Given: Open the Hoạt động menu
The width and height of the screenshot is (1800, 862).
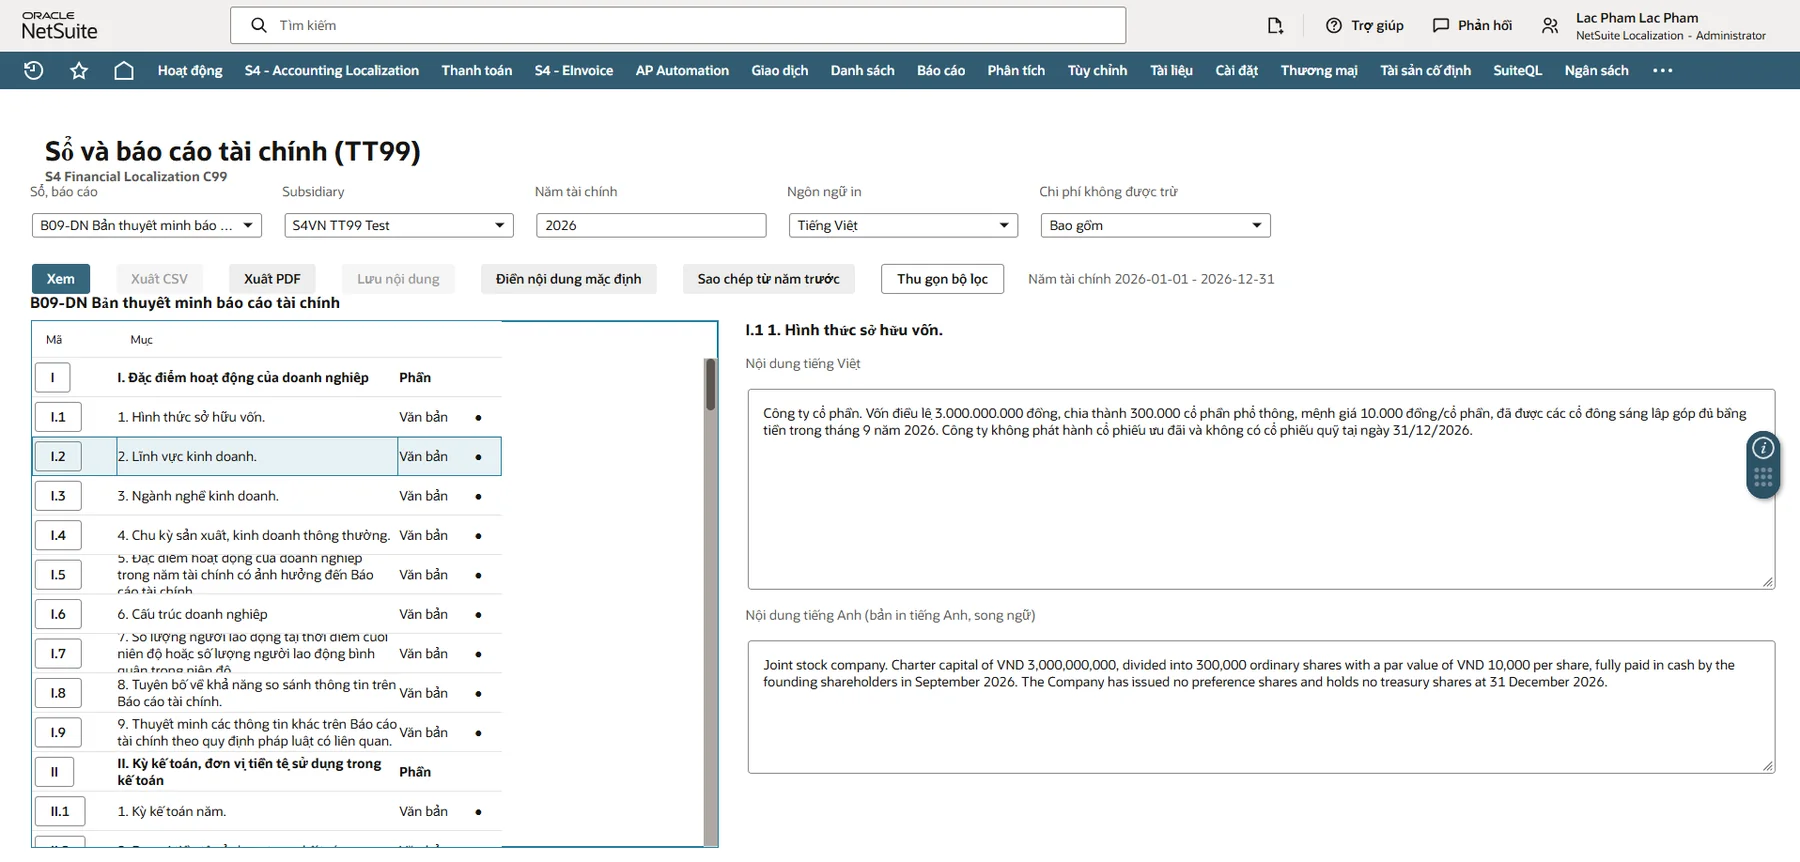Looking at the screenshot, I should pyautogui.click(x=190, y=70).
